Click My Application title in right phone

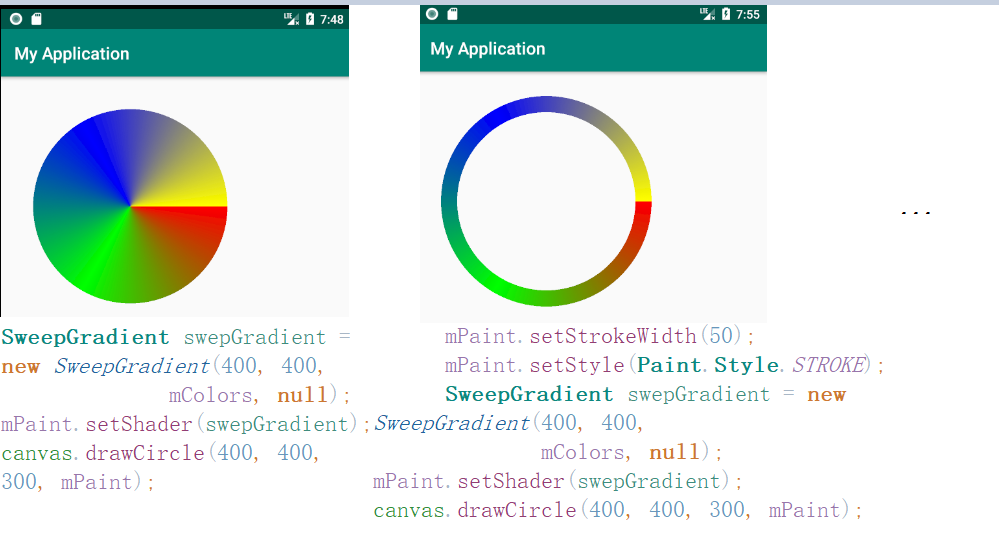(x=488, y=49)
